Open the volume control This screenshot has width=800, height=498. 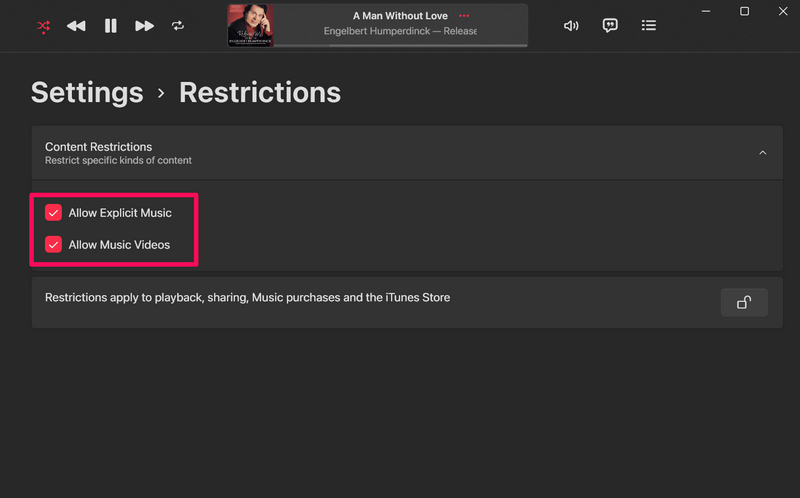click(571, 26)
